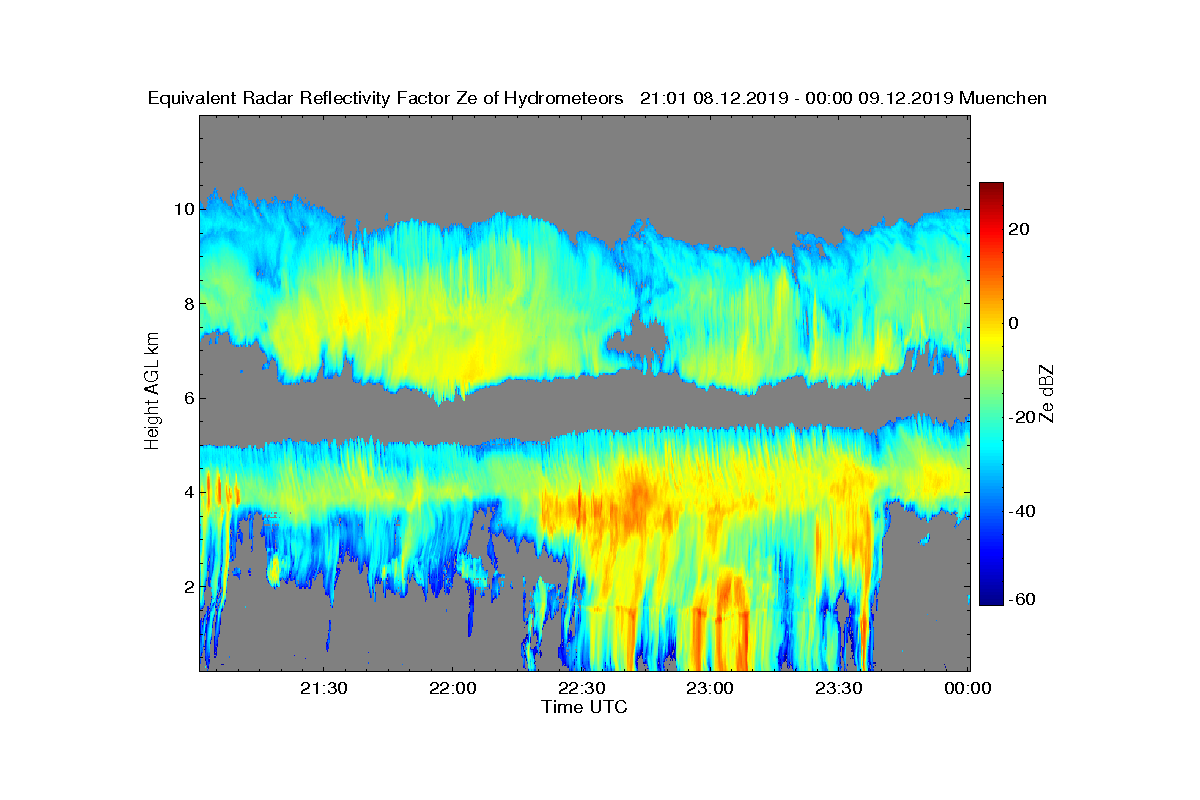1200x800 pixels.
Task: Click the height label '10'
Action: [182, 209]
